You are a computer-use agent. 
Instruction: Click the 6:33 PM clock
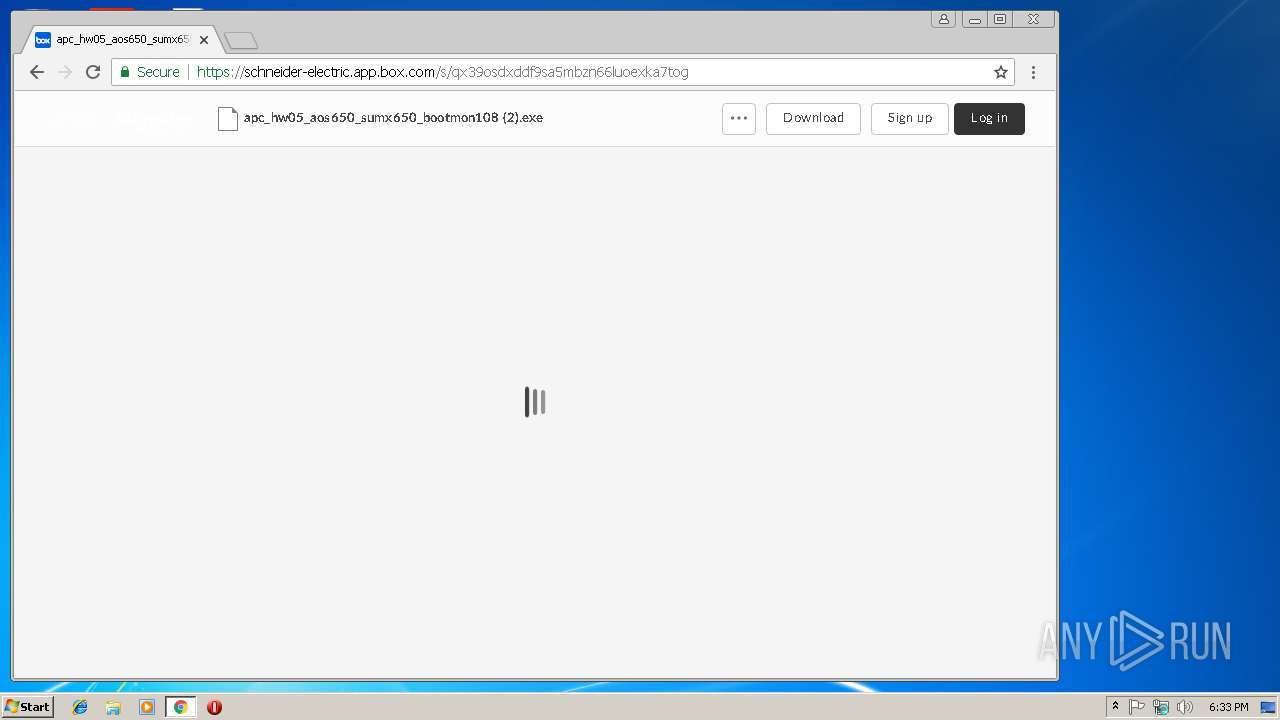click(1228, 707)
